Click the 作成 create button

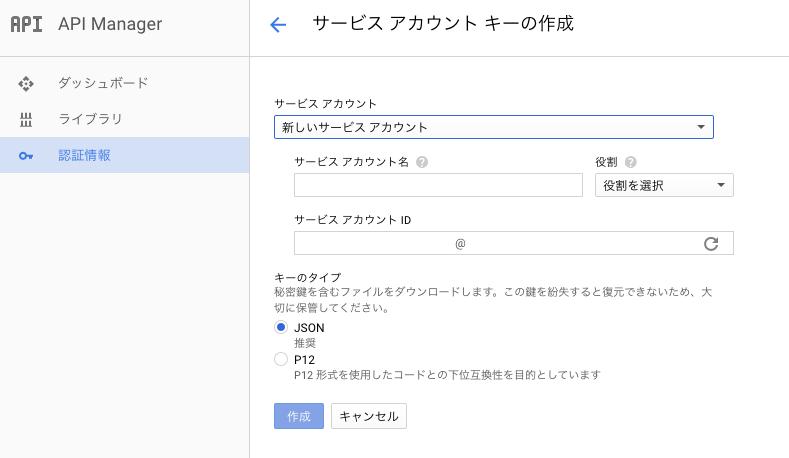tap(299, 416)
